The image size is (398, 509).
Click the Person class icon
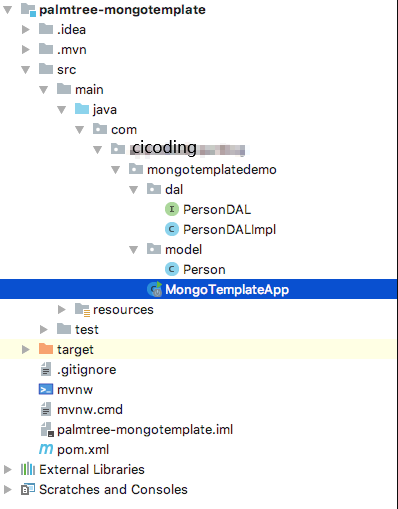click(x=172, y=269)
